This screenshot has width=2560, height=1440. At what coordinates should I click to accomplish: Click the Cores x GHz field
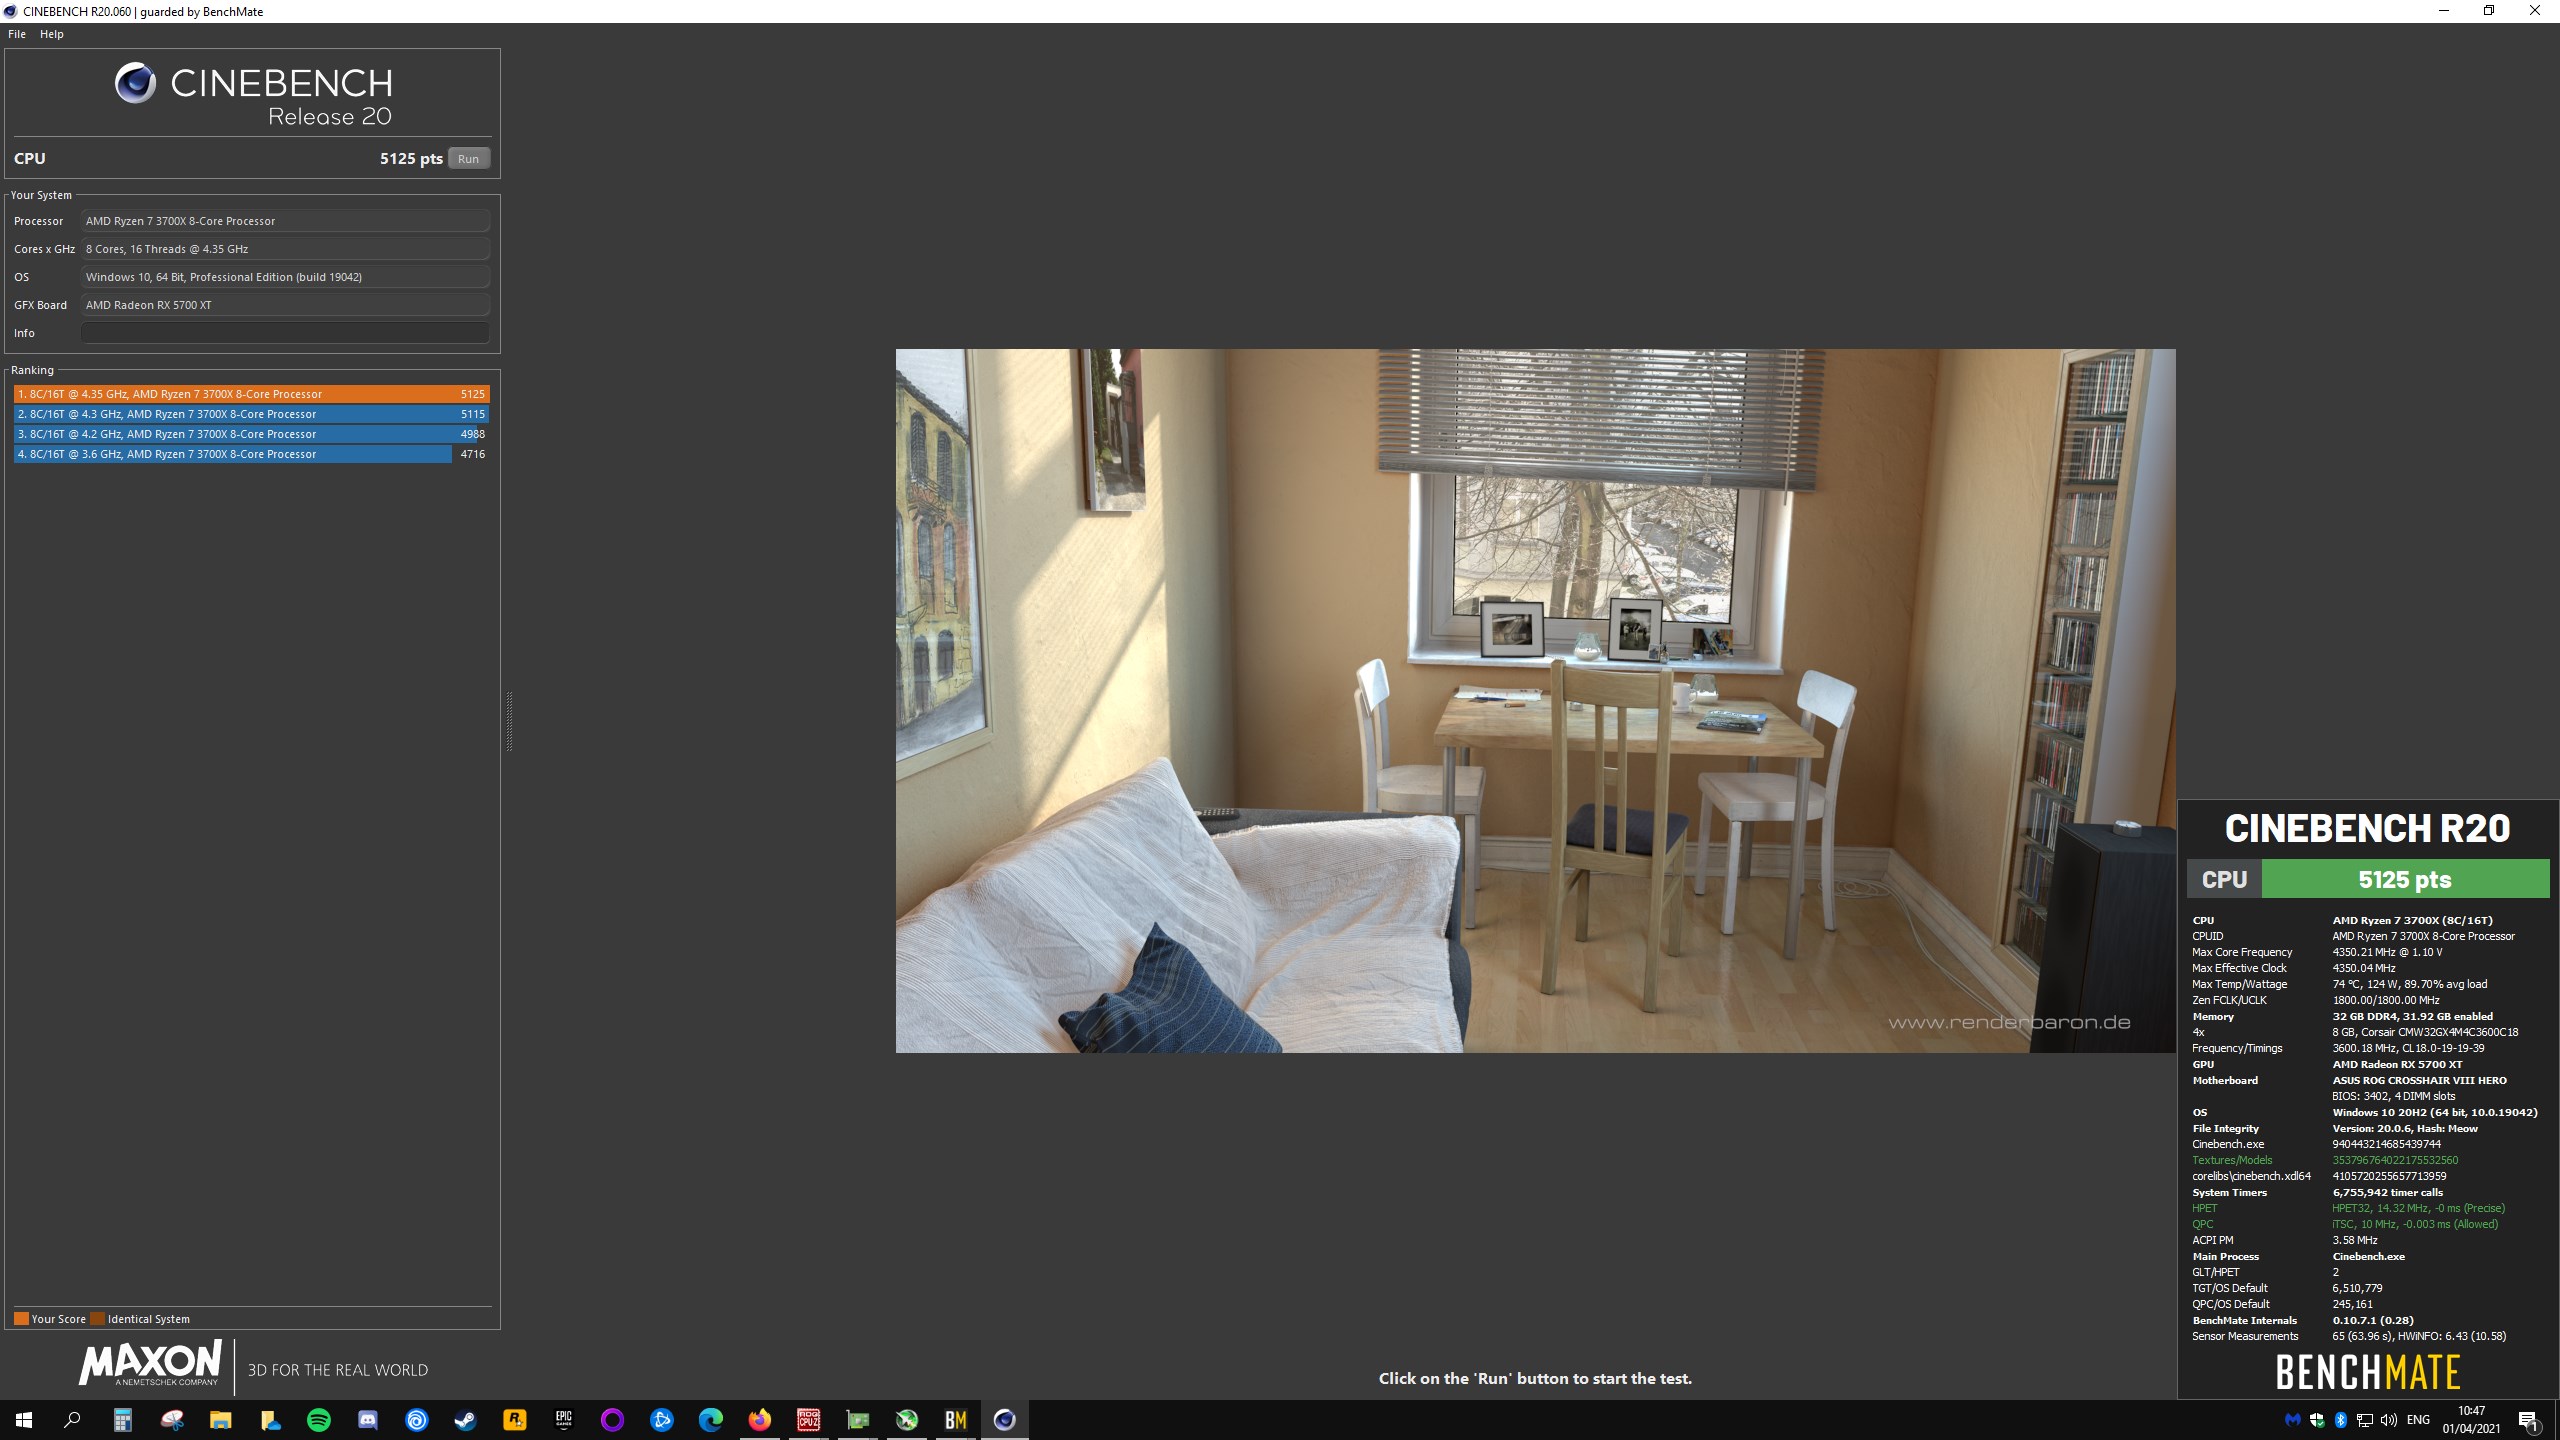click(285, 249)
